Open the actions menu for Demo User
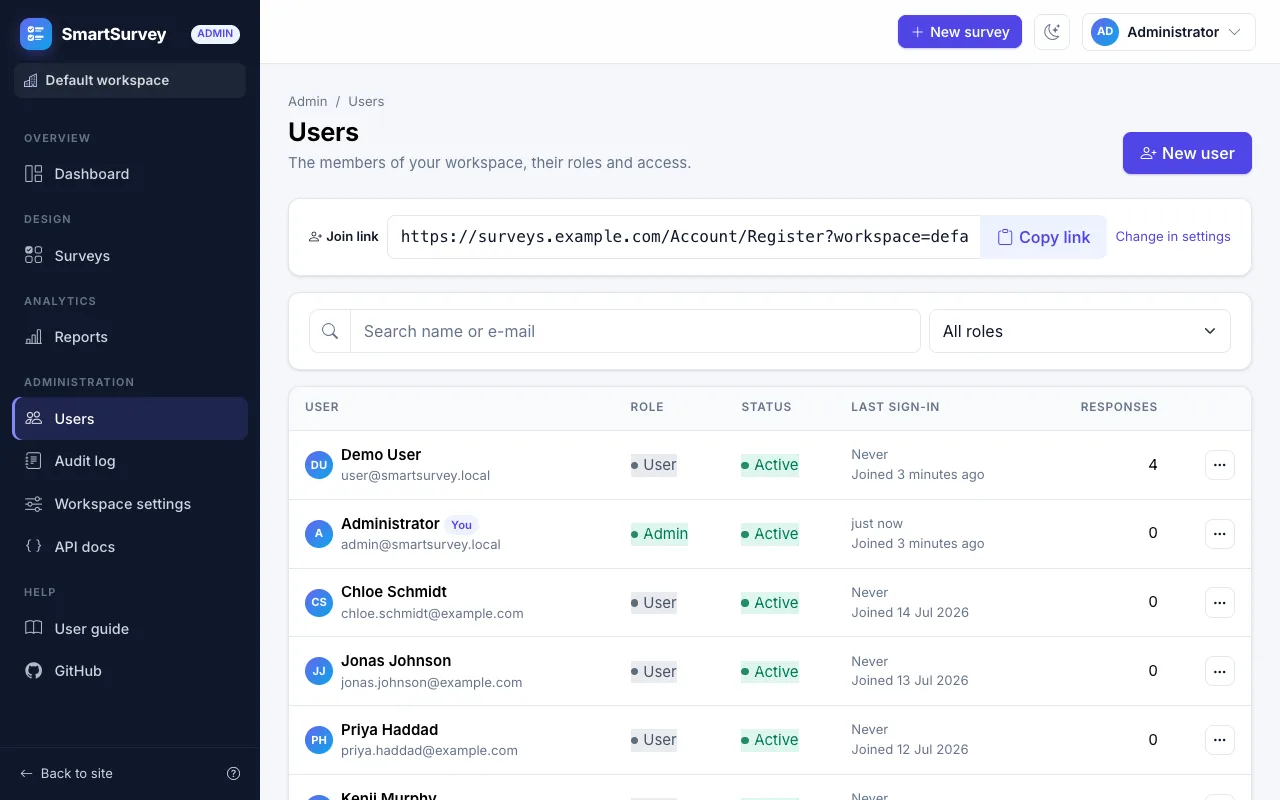Image resolution: width=1280 pixels, height=800 pixels. 1219,465
